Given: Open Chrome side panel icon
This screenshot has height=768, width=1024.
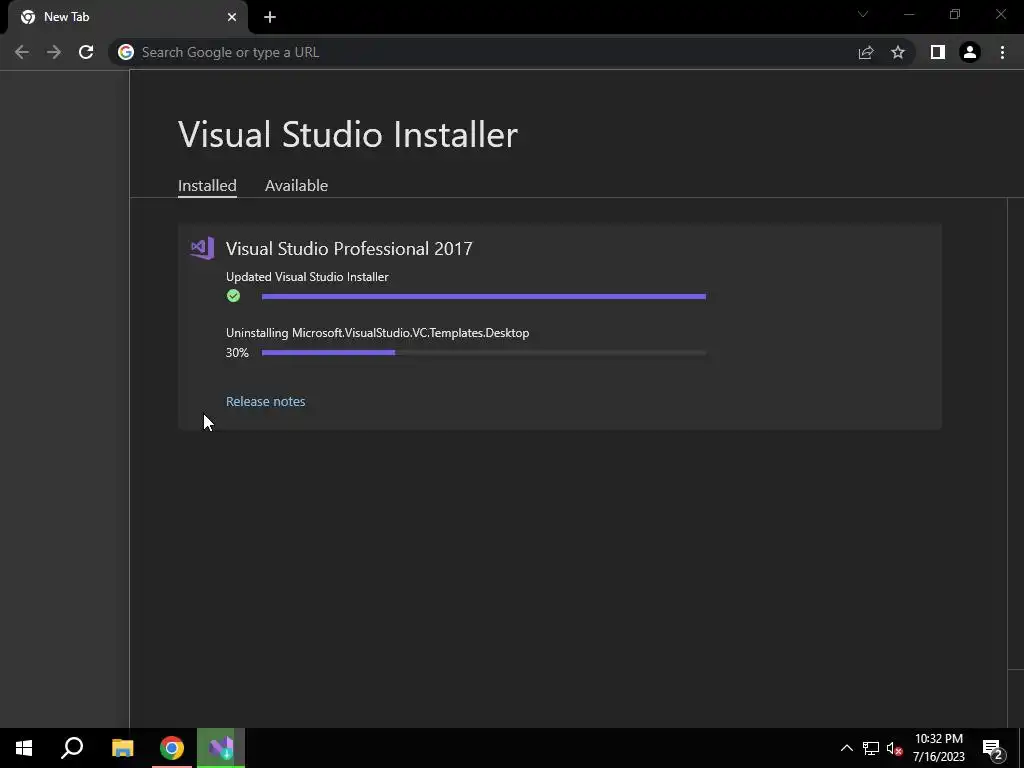Looking at the screenshot, I should point(938,52).
